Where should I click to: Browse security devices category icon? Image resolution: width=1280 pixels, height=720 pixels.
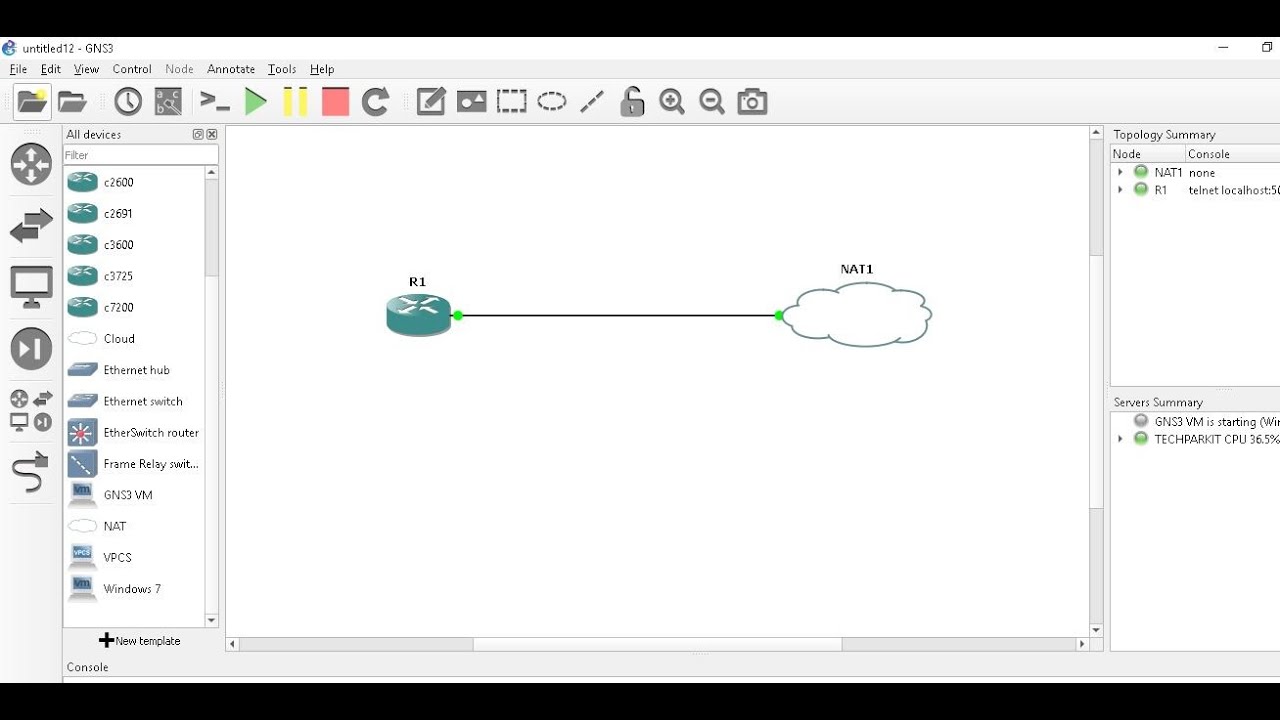coord(31,348)
